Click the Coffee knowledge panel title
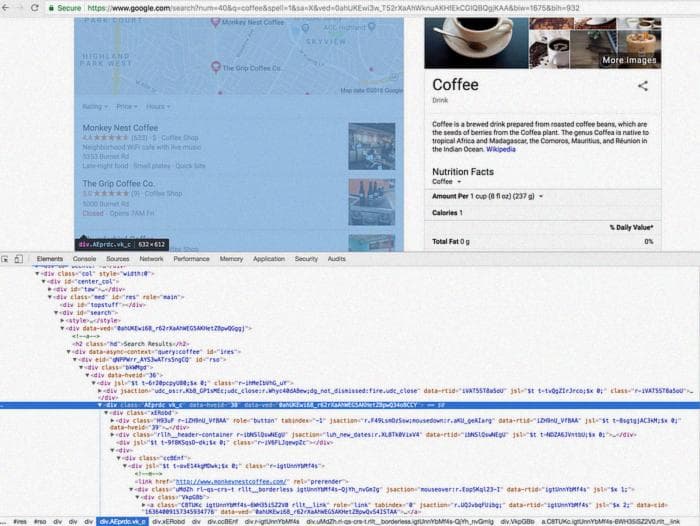 pyautogui.click(x=455, y=85)
